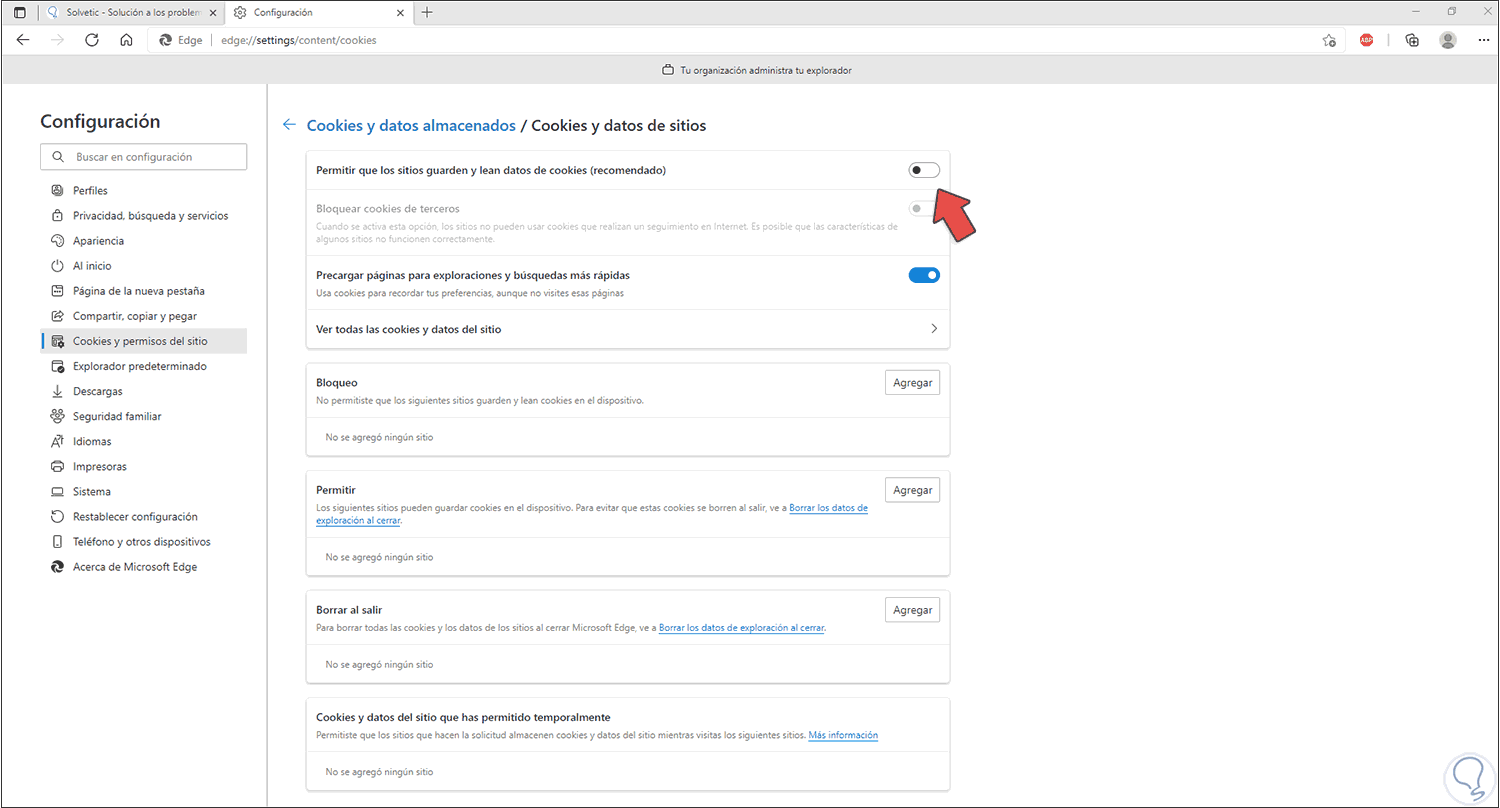This screenshot has width=1500, height=808.
Task: Click the Impresoras printer icon
Action: pyautogui.click(x=57, y=466)
